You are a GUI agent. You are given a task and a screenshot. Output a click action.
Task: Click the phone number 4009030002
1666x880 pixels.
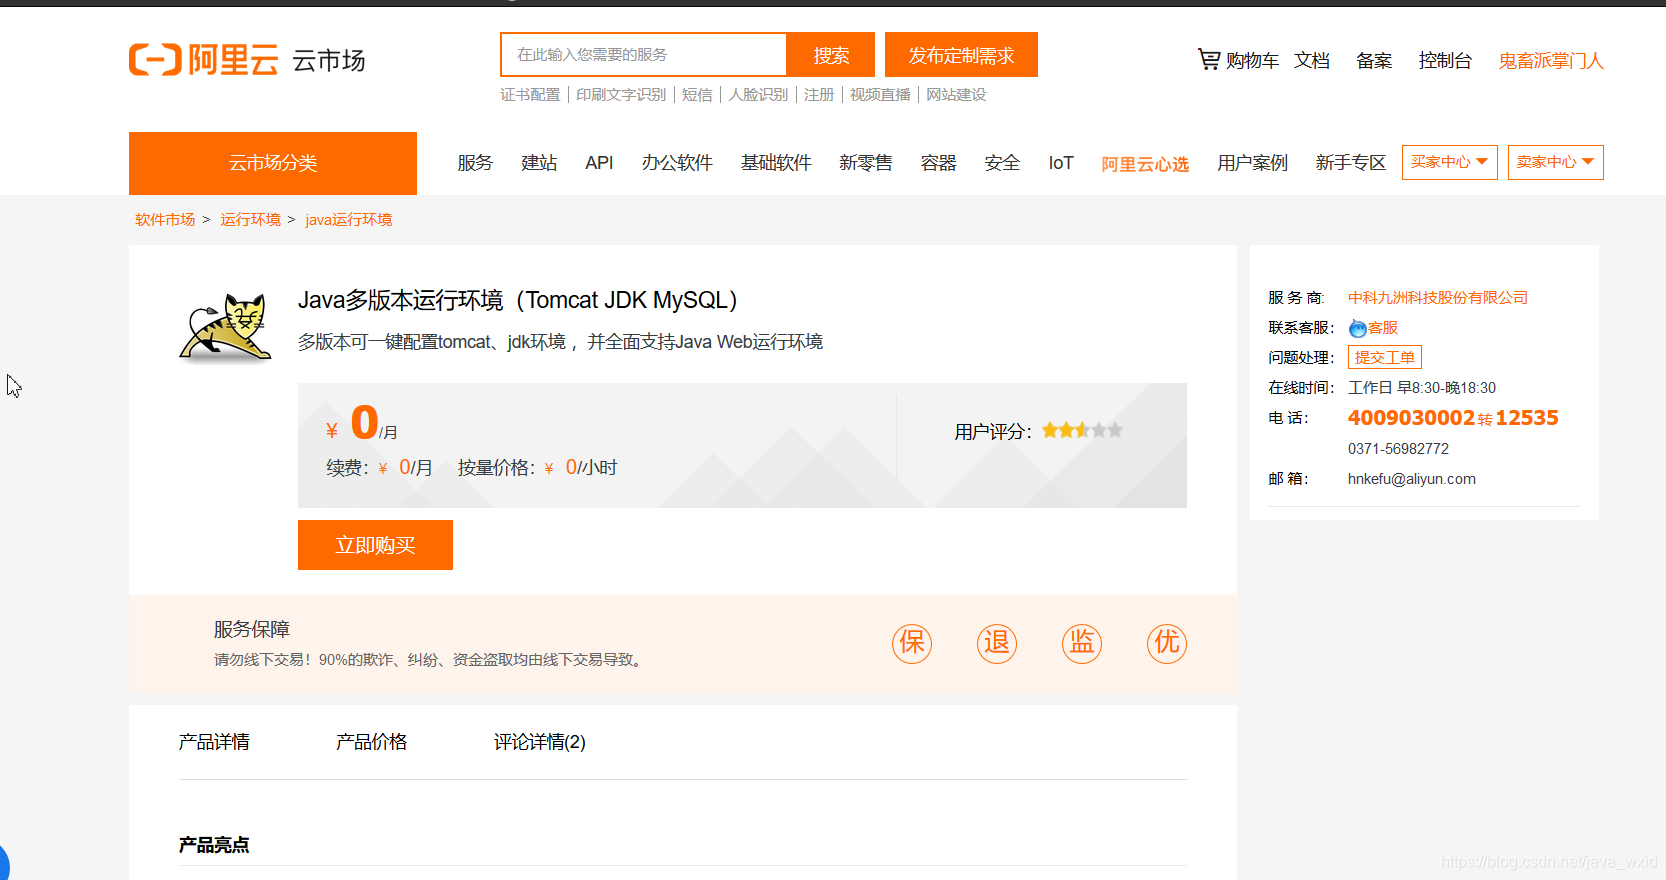(1411, 418)
